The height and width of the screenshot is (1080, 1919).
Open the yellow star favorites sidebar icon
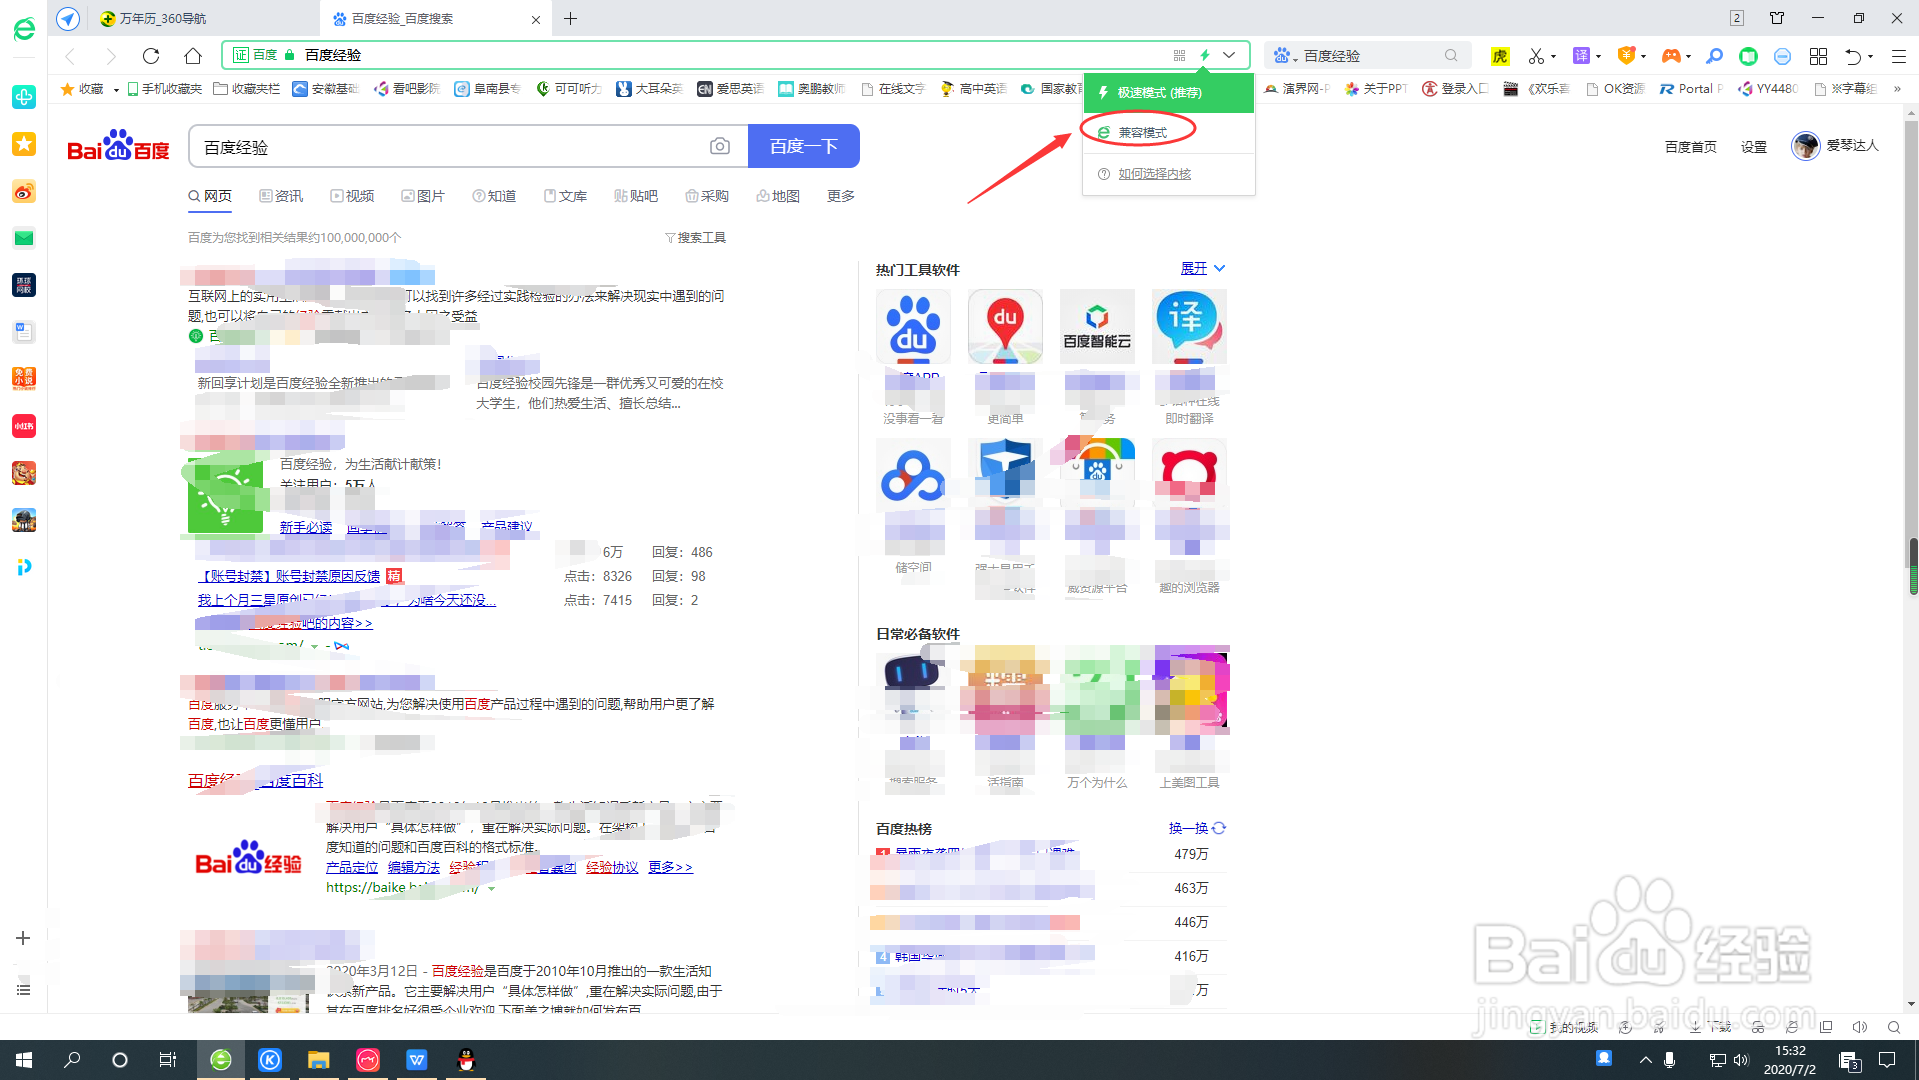click(x=24, y=144)
